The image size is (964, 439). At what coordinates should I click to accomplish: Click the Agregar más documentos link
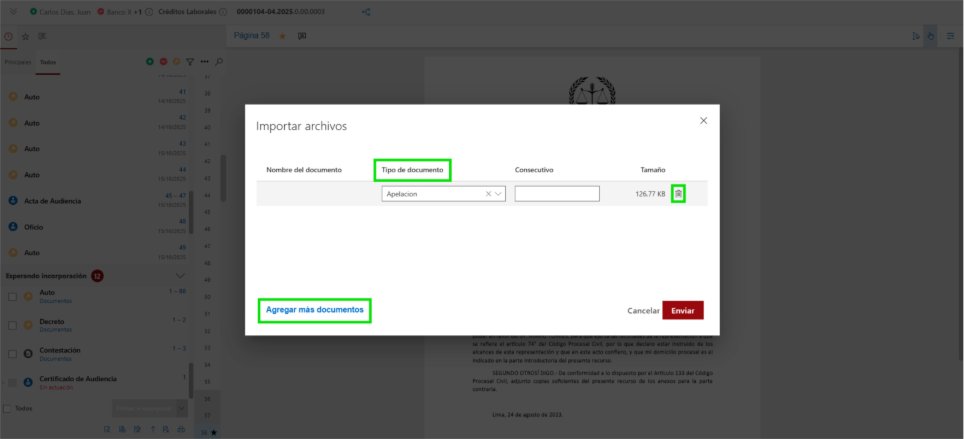point(314,310)
